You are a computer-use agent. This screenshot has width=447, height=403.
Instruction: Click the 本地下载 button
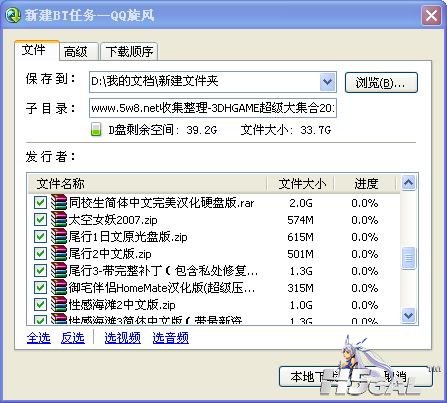point(313,377)
